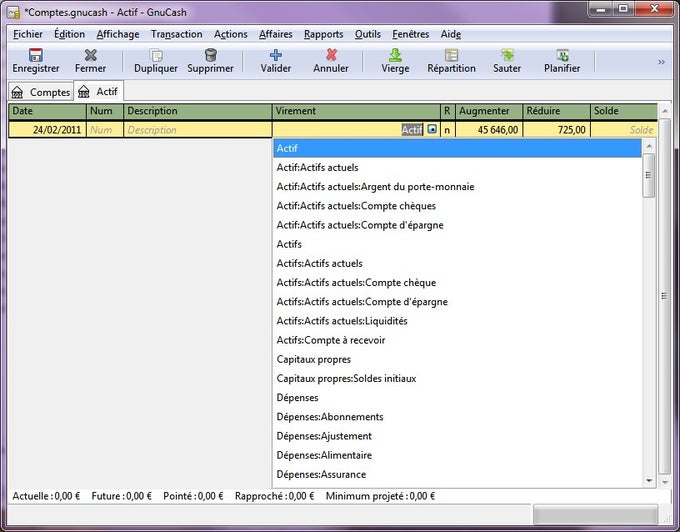Select the Dépenses entry
680x532 pixels.
[x=458, y=398]
